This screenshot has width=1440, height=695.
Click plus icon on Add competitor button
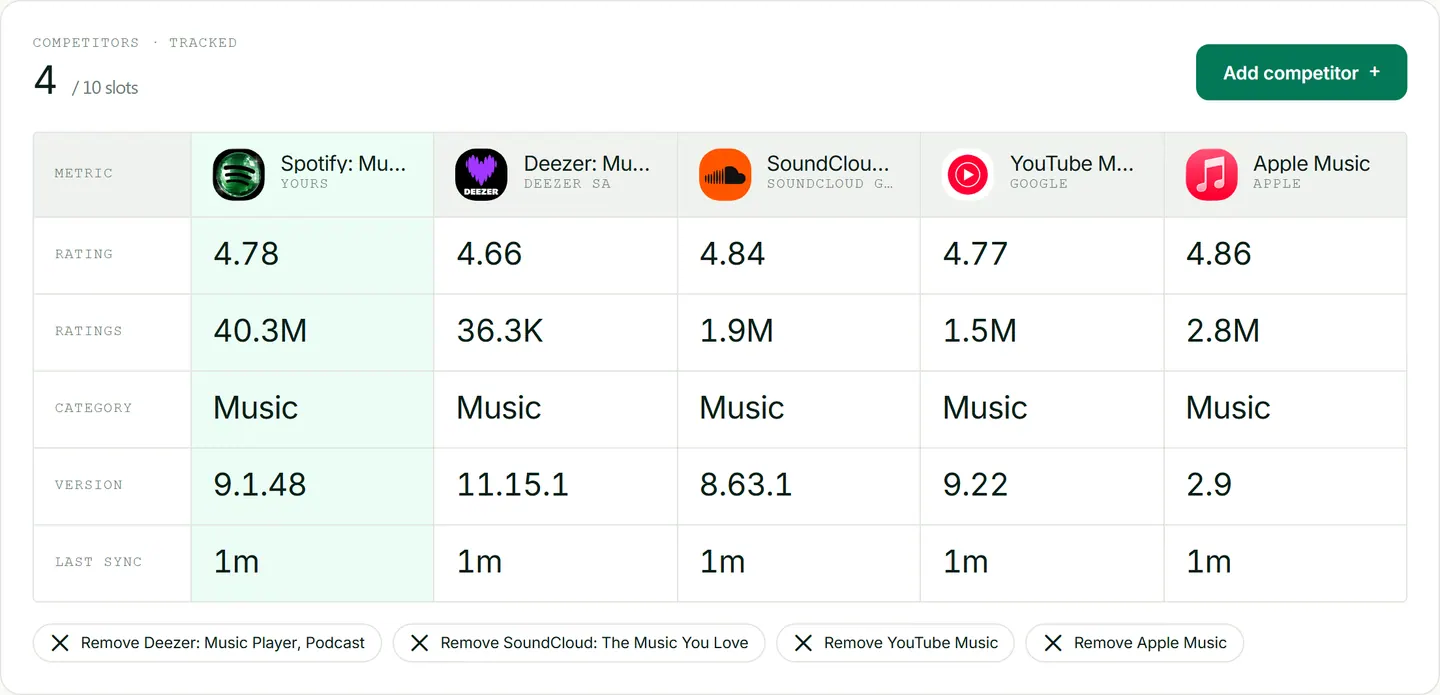pos(1374,72)
